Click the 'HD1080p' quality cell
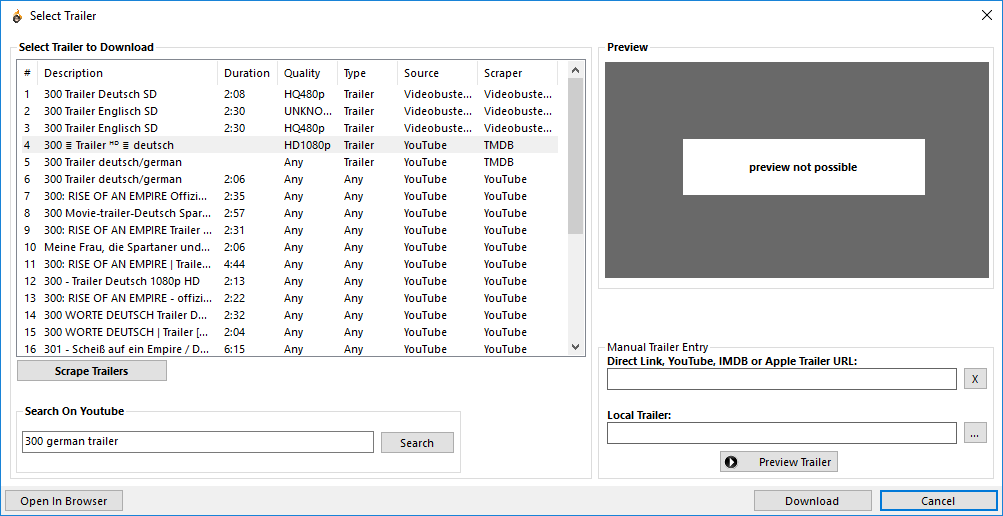 tap(308, 145)
